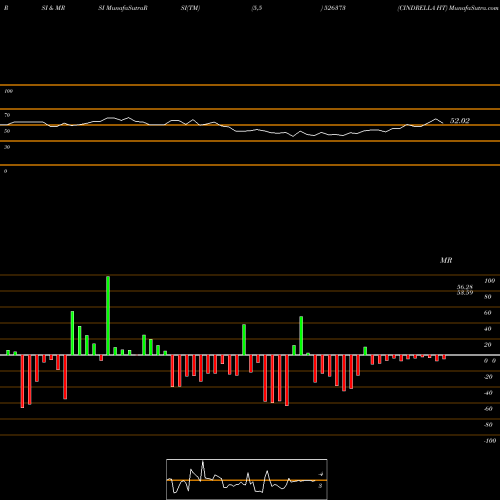Image resolution: width=500 pixels, height=500 pixels.
Task: Click the MR panel title label
Action: 446,260
